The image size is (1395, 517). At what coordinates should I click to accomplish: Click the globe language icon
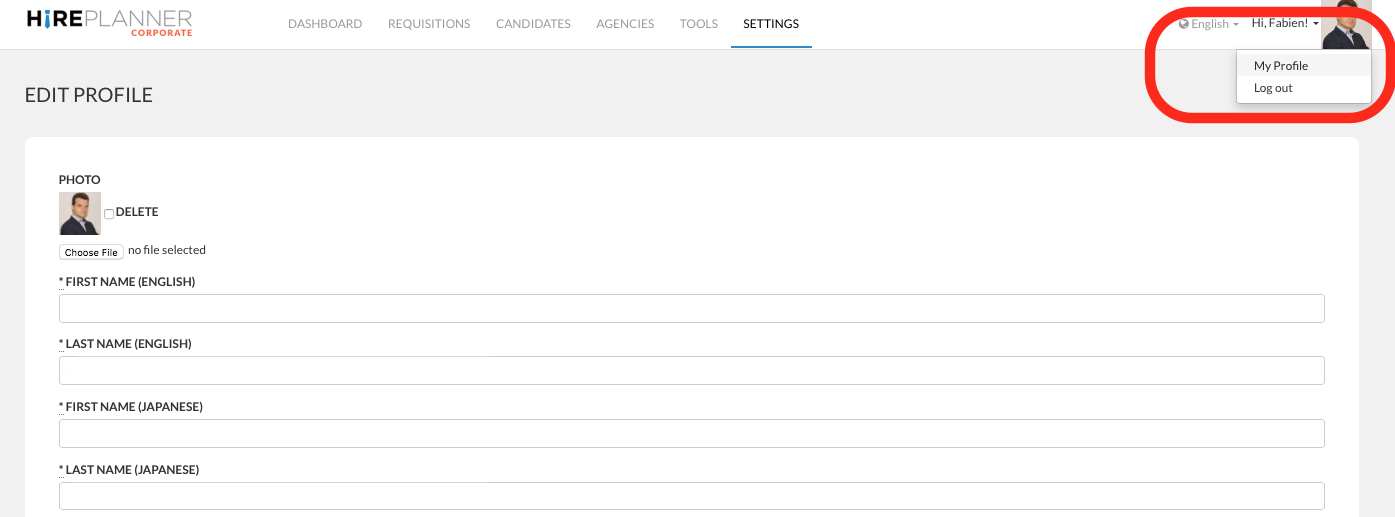coord(1184,24)
